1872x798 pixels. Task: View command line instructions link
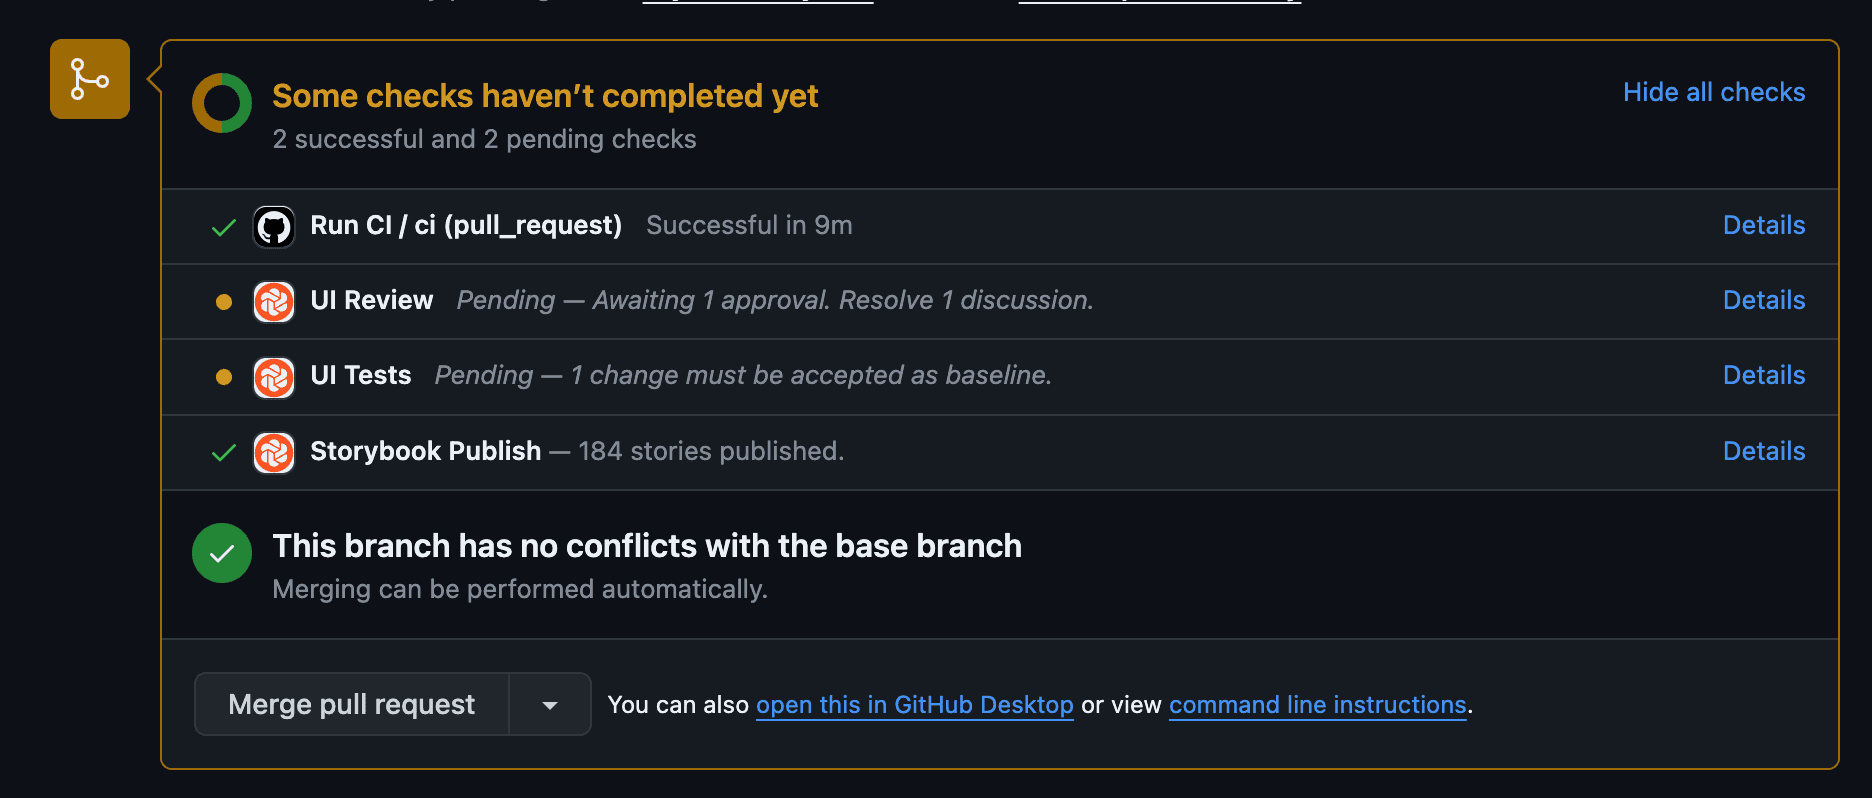coord(1318,705)
